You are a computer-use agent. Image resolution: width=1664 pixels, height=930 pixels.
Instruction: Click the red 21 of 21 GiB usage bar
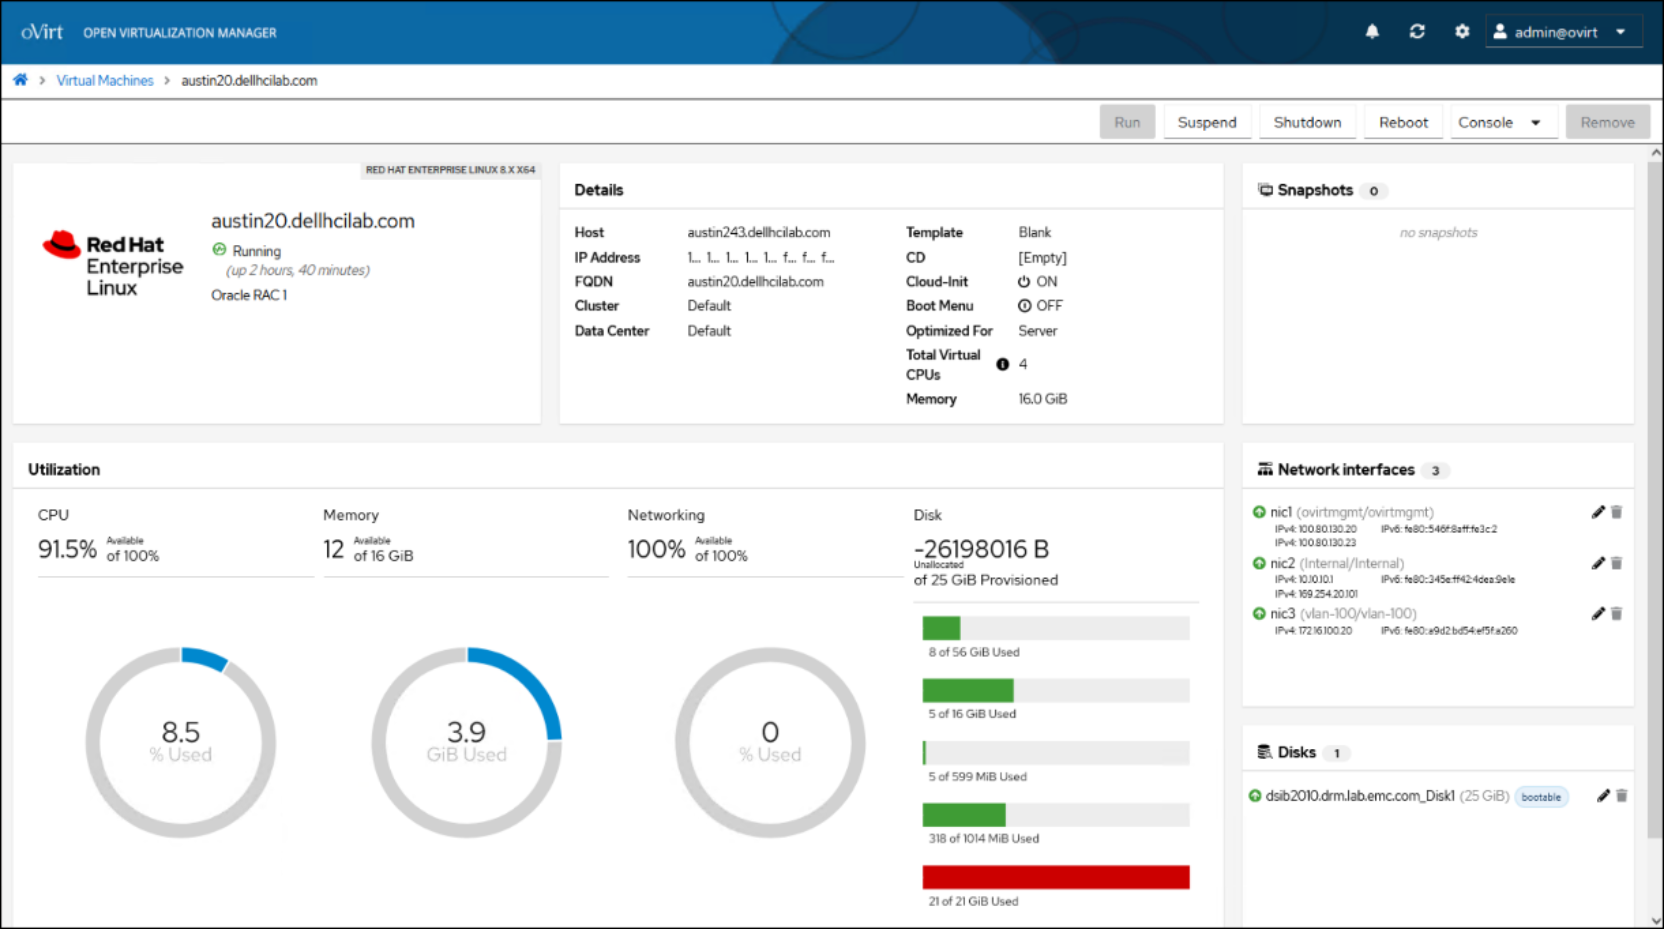1056,877
